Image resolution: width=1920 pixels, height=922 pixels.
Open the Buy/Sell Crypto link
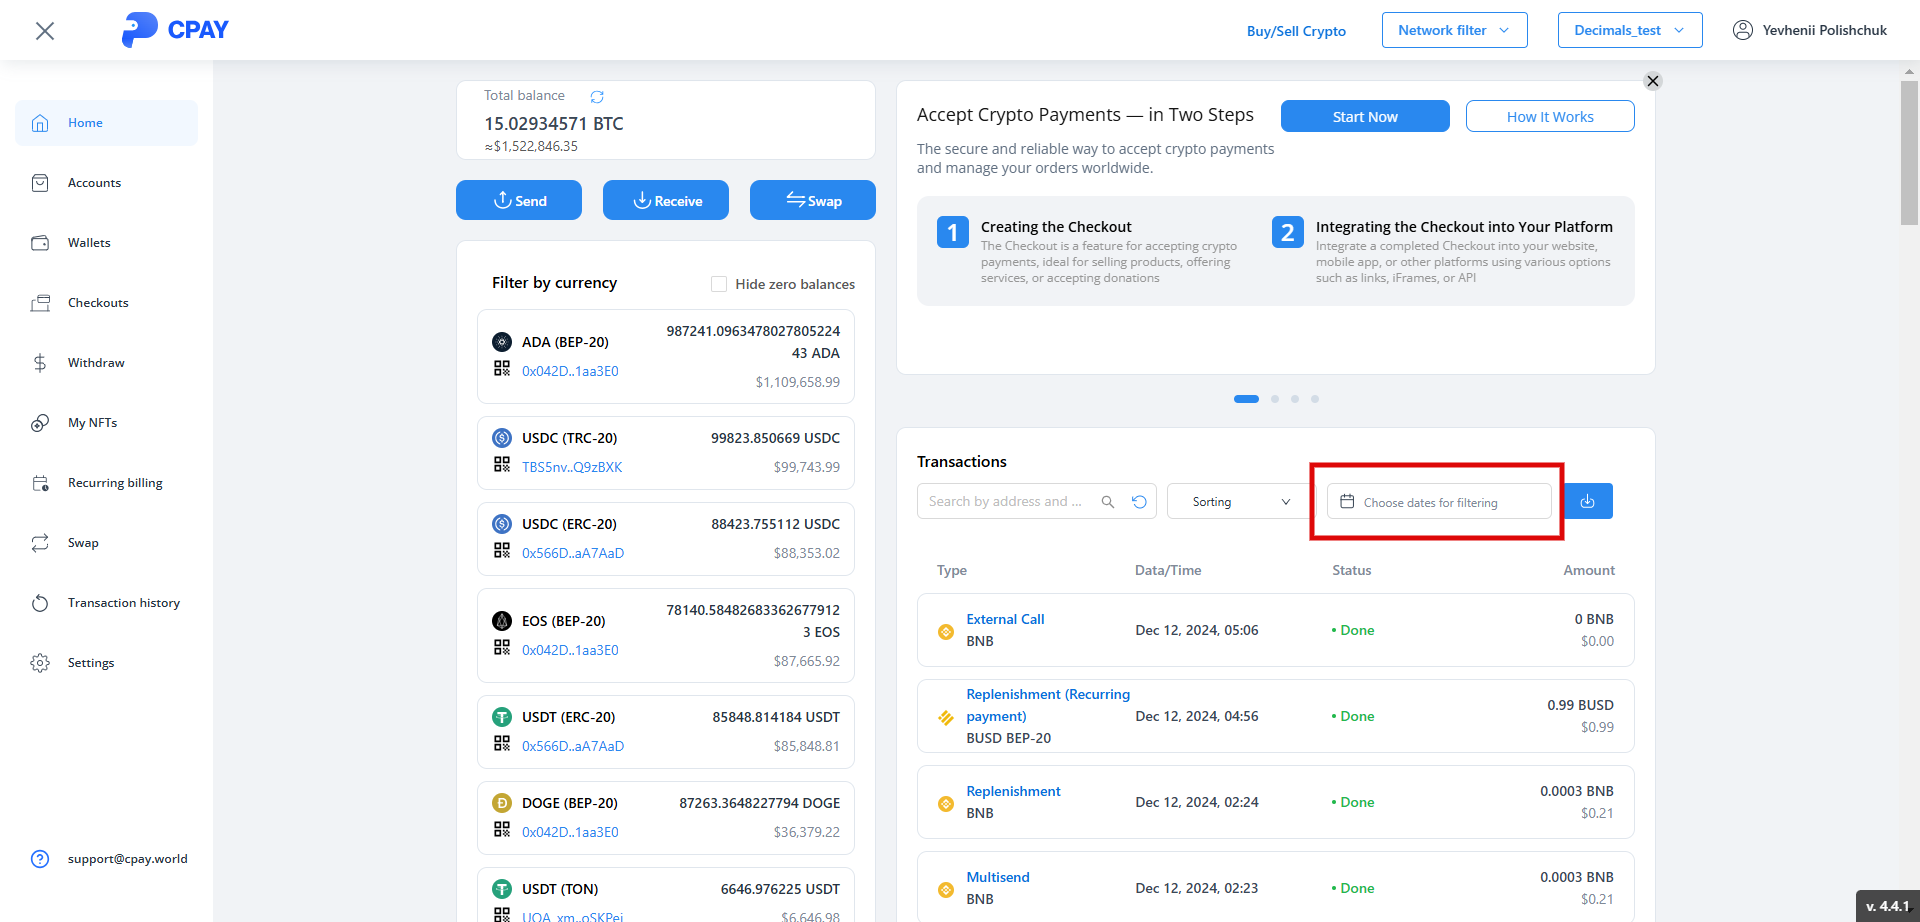[1296, 31]
